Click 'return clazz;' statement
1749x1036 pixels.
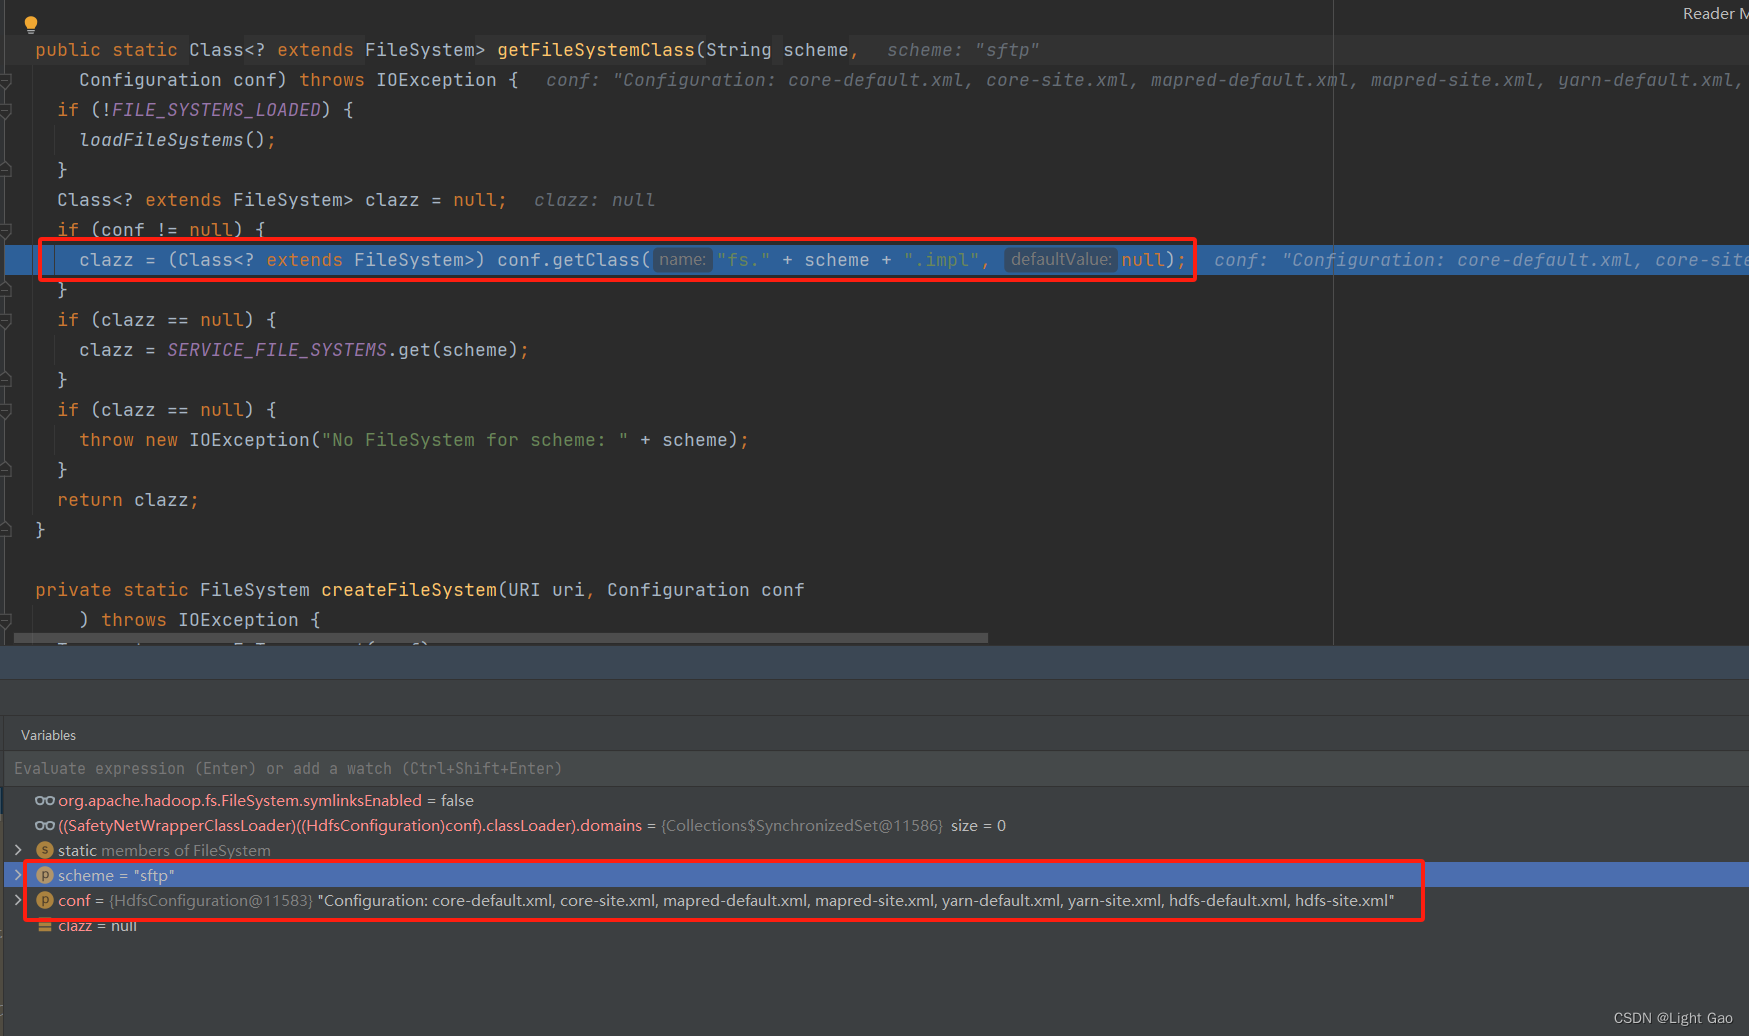pyautogui.click(x=128, y=500)
